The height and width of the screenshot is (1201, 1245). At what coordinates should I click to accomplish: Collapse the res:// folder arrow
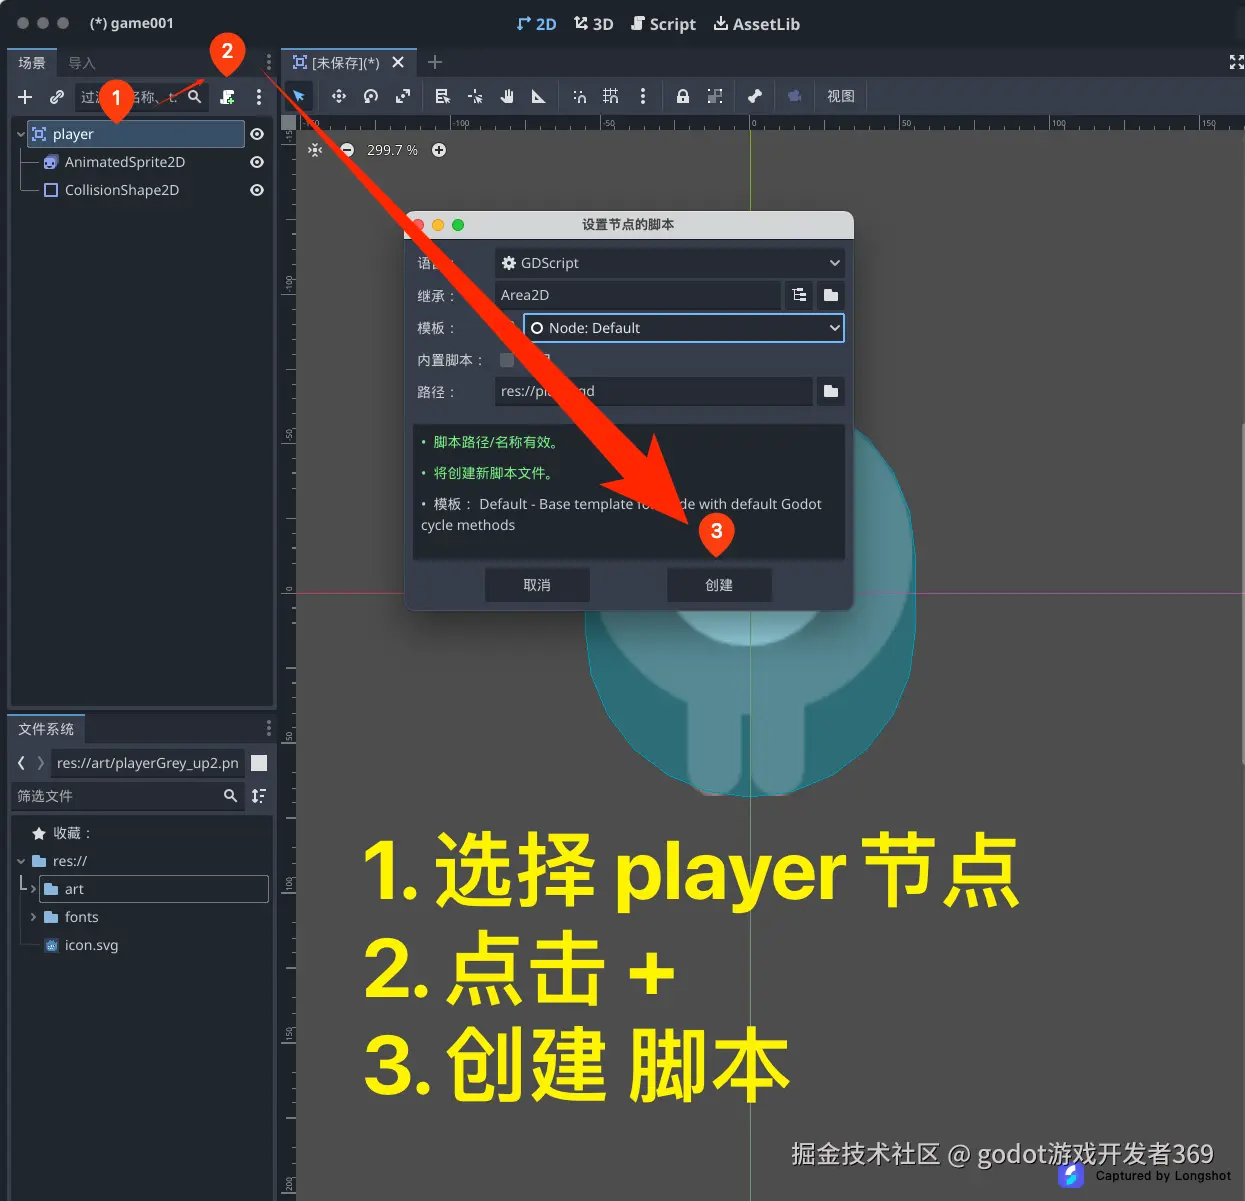(x=21, y=861)
